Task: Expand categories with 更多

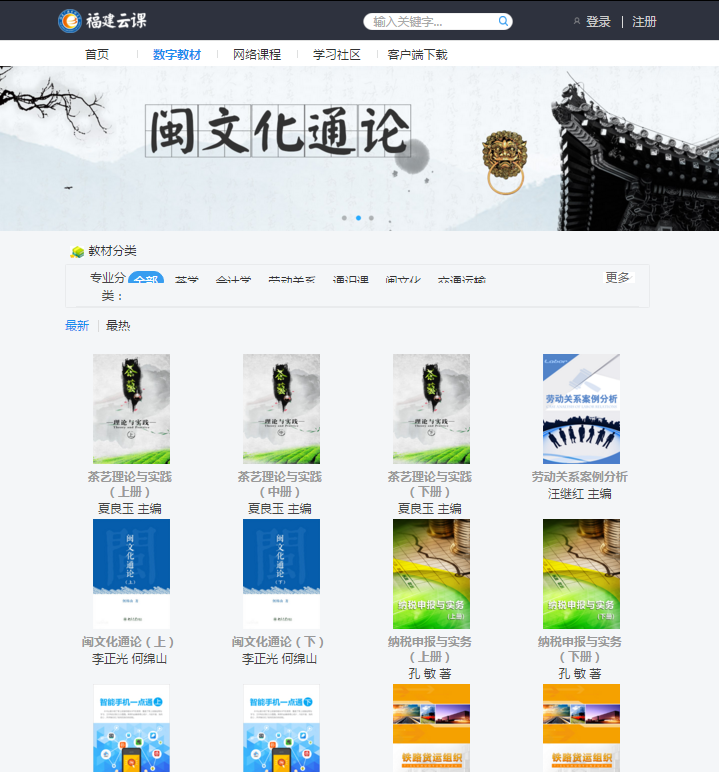Action: point(617,277)
